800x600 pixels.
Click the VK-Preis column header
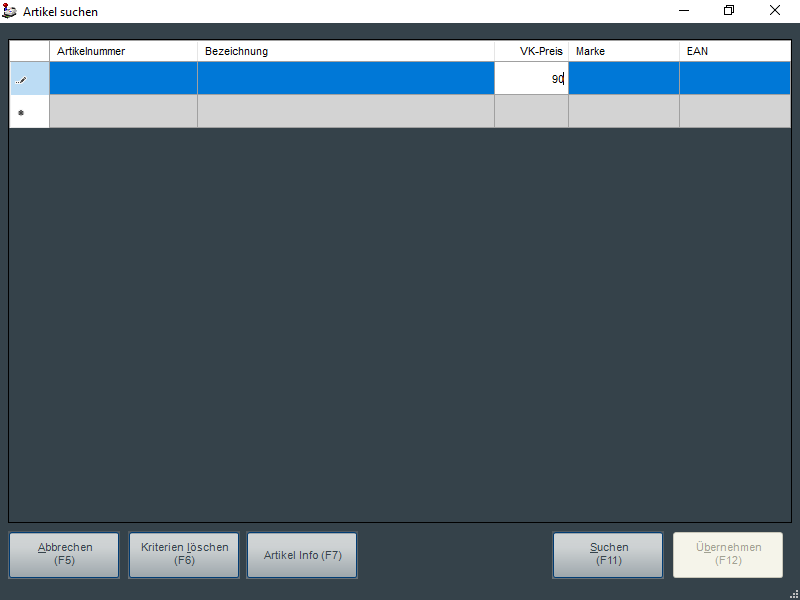coord(531,51)
